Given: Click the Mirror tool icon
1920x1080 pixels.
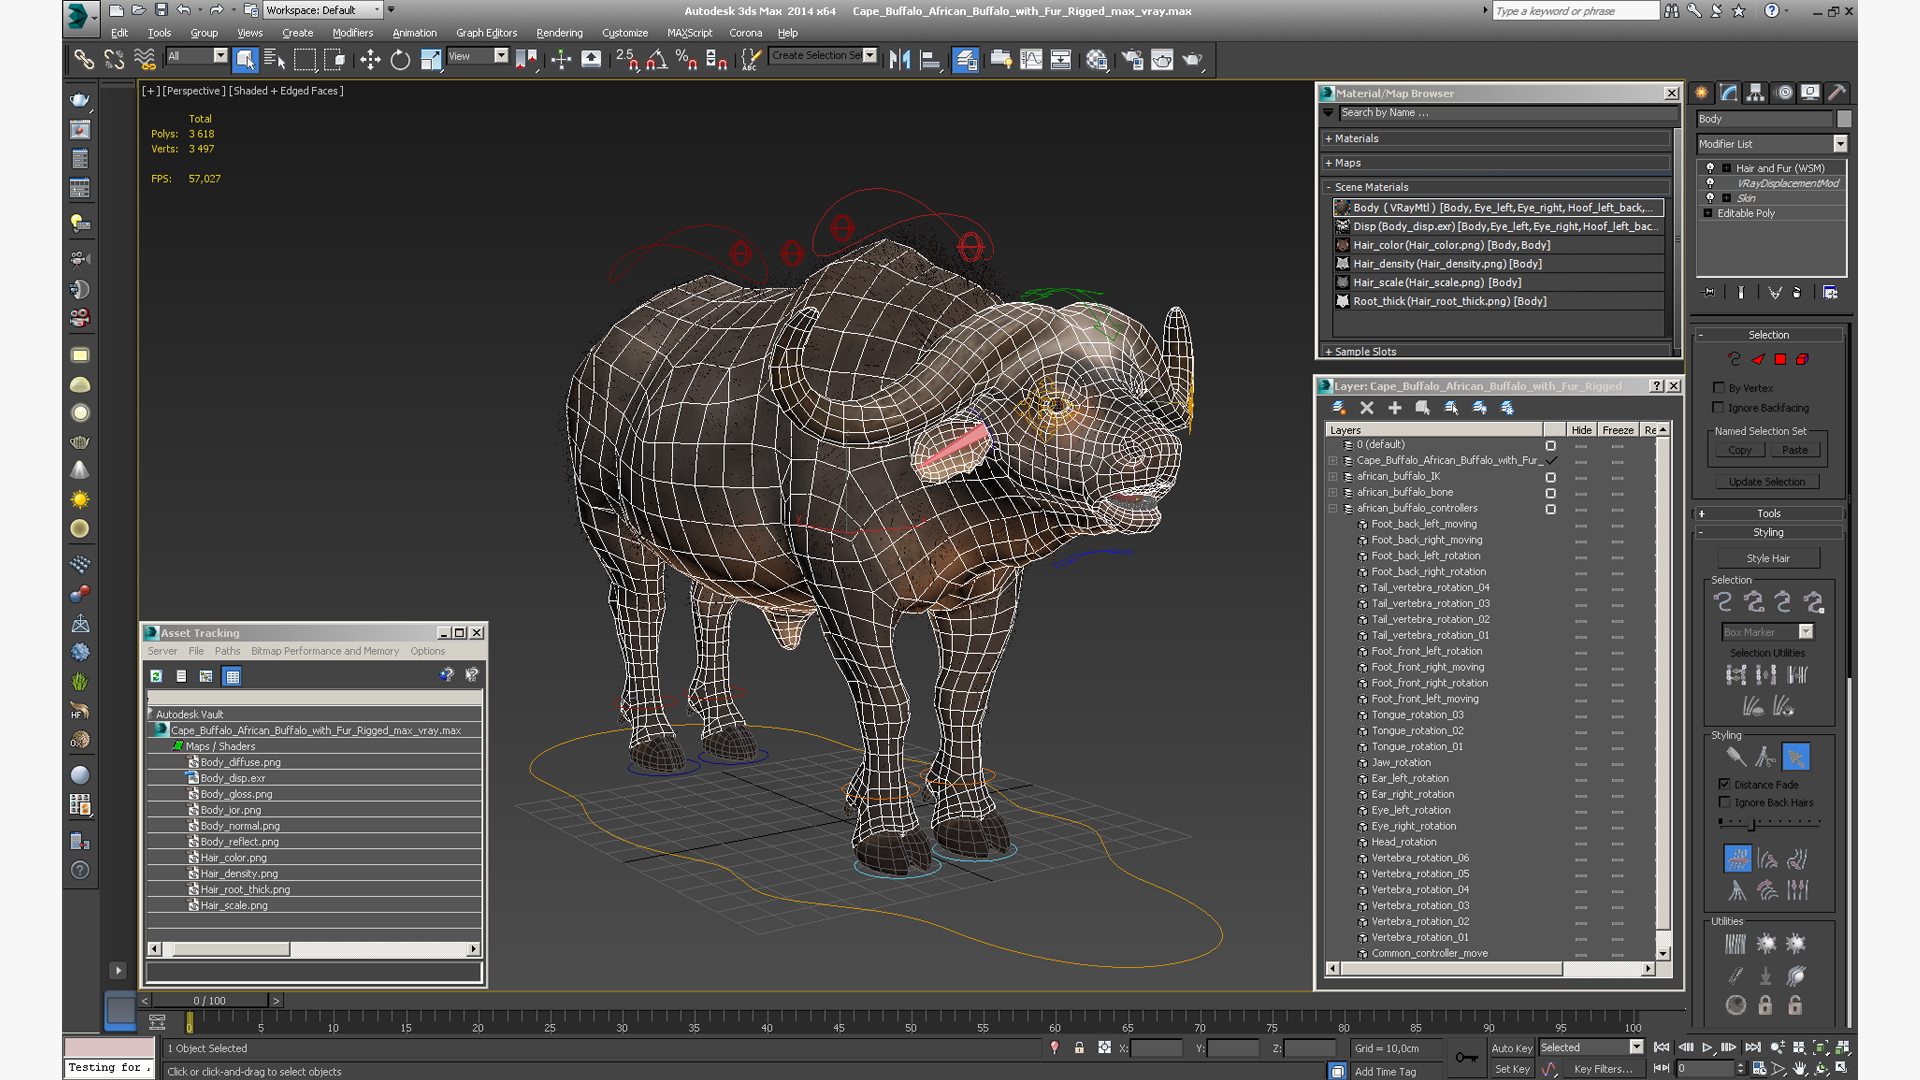Looking at the screenshot, I should [900, 60].
